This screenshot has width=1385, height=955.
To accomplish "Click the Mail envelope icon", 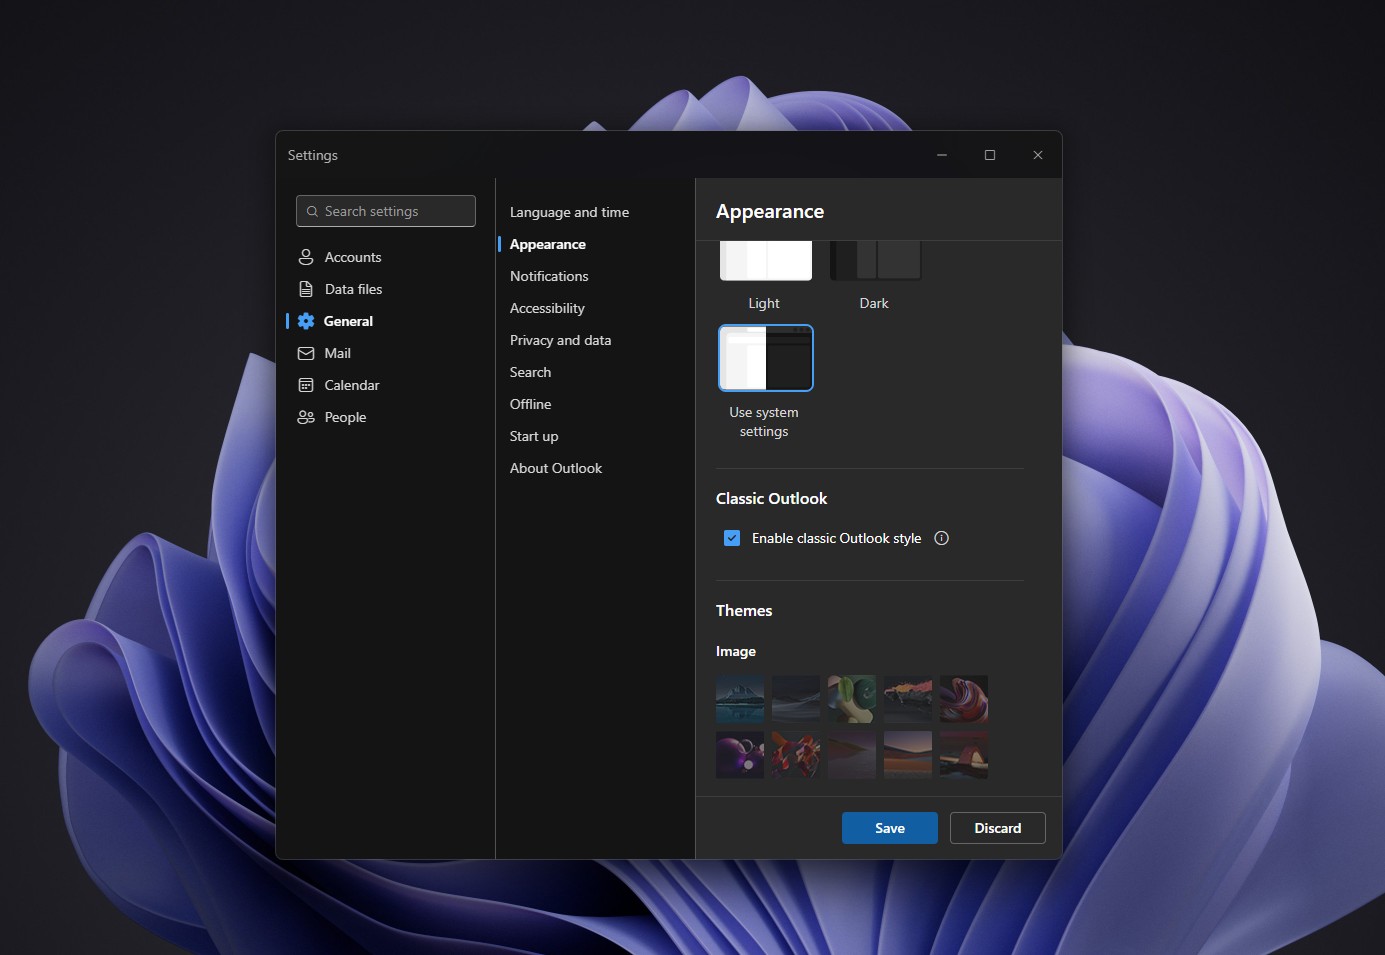I will point(306,353).
